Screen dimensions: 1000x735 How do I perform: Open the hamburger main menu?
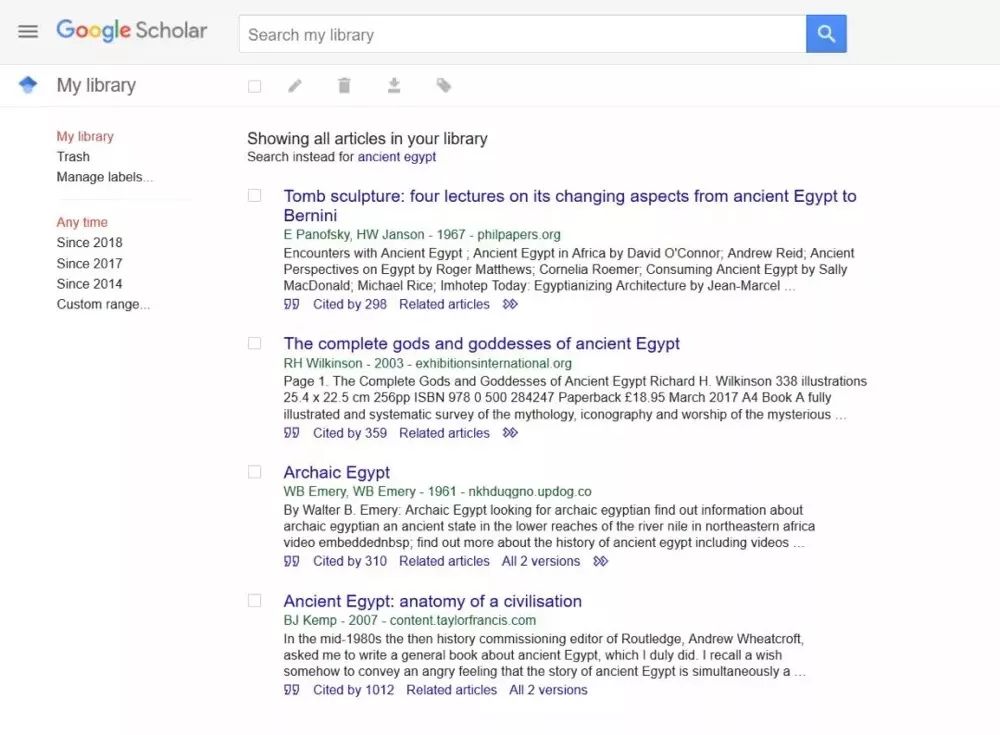[x=28, y=31]
